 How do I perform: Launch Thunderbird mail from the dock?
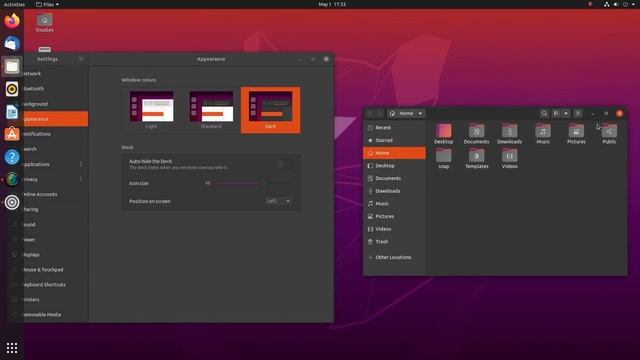(12, 43)
